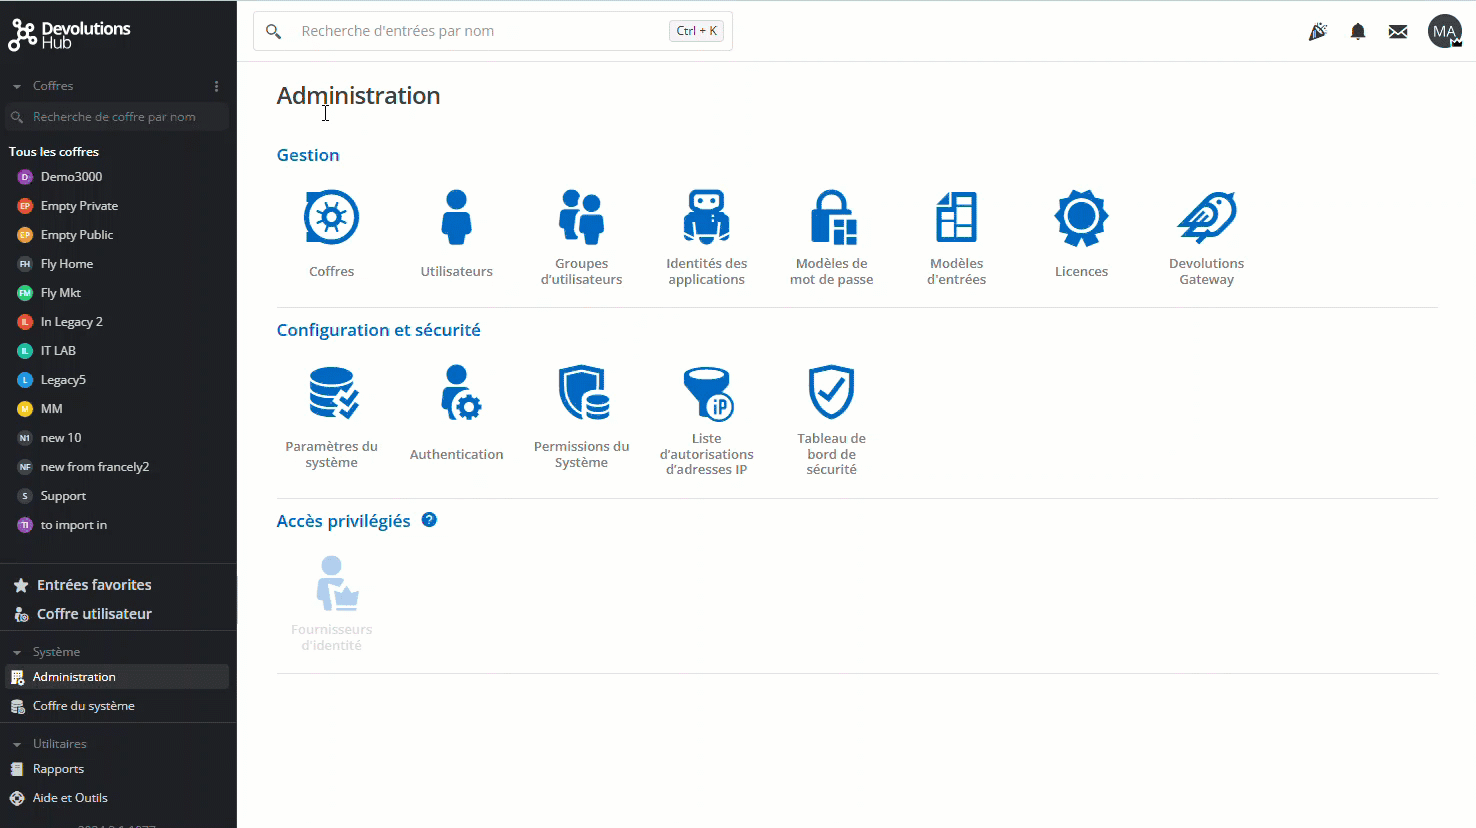
Task: Open the Coffres three-dot options menu
Action: click(x=216, y=86)
